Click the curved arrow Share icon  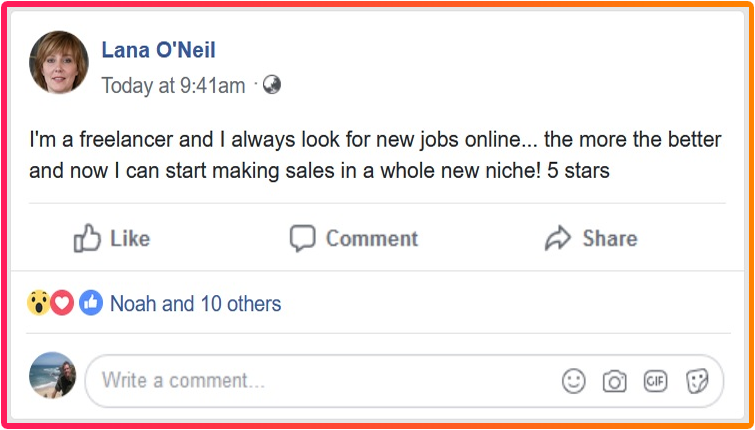(x=557, y=238)
